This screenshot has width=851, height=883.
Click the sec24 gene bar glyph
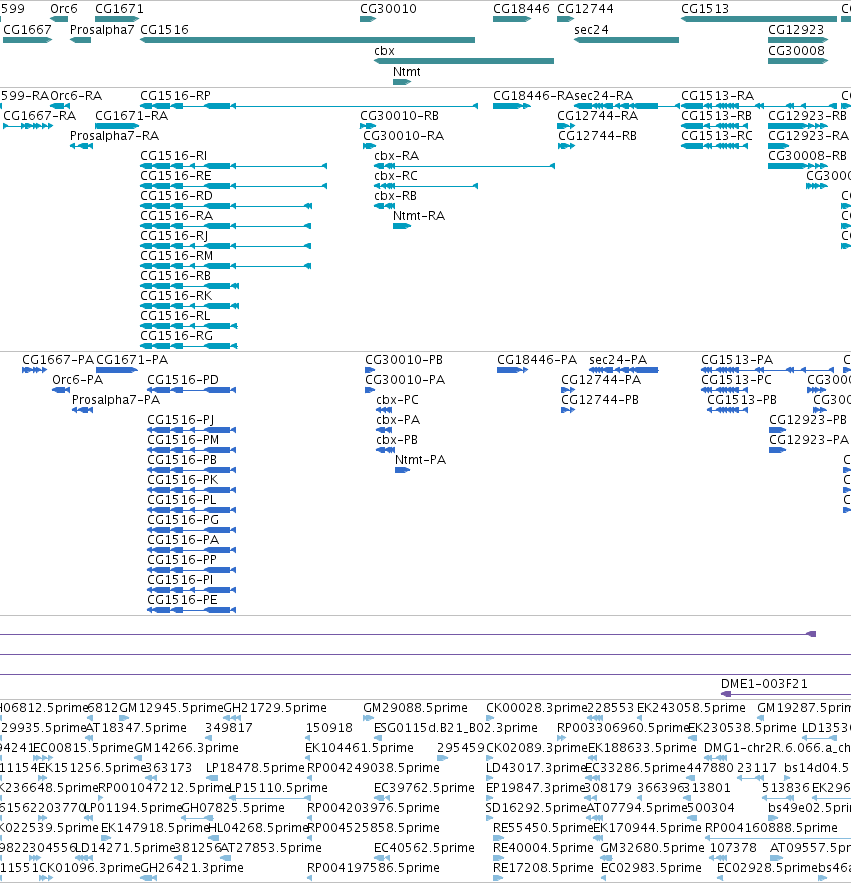tap(626, 40)
